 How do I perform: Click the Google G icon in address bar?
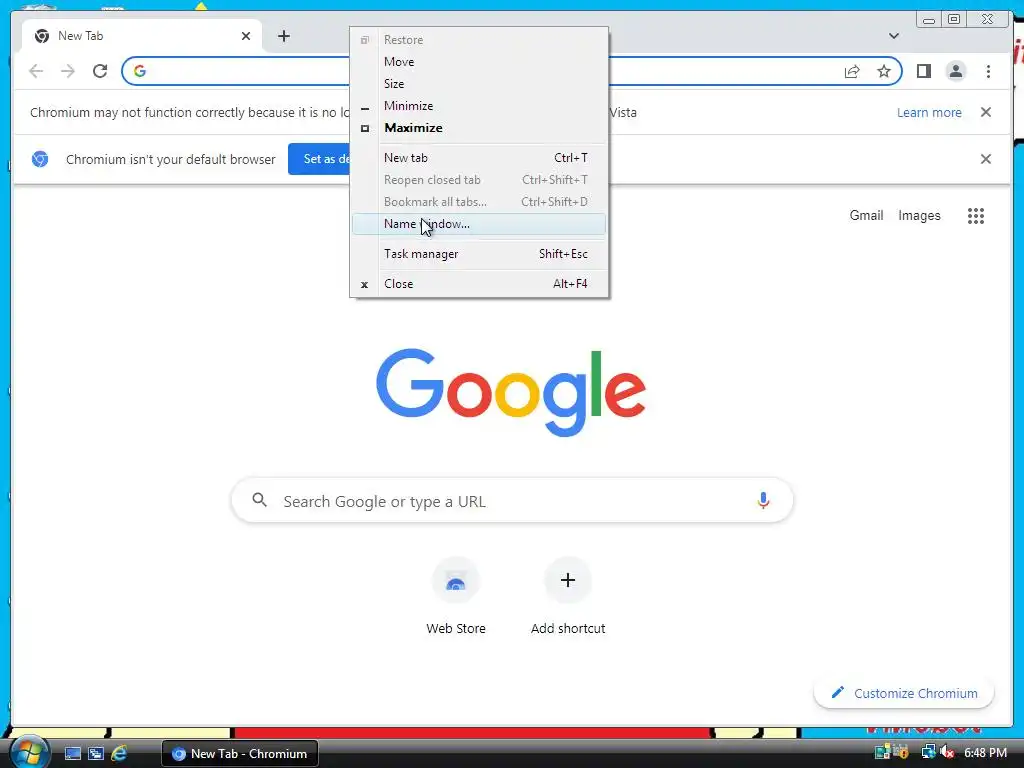(140, 71)
